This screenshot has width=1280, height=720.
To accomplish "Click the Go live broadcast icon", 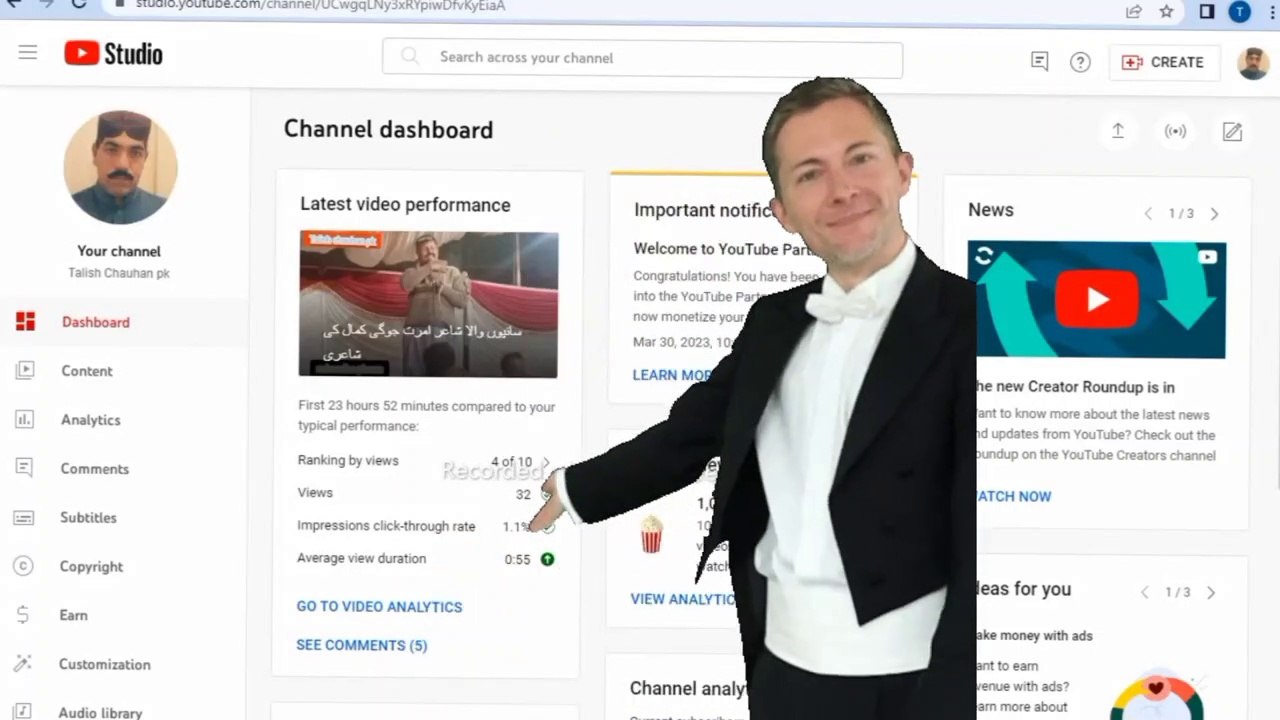I will pos(1175,131).
